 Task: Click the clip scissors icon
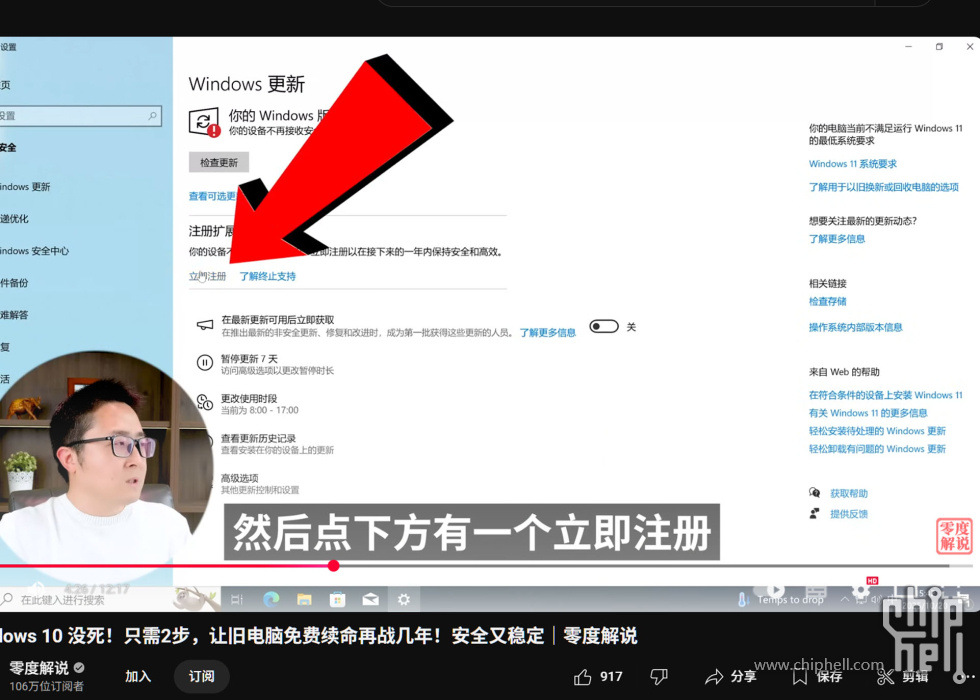pyautogui.click(x=884, y=677)
